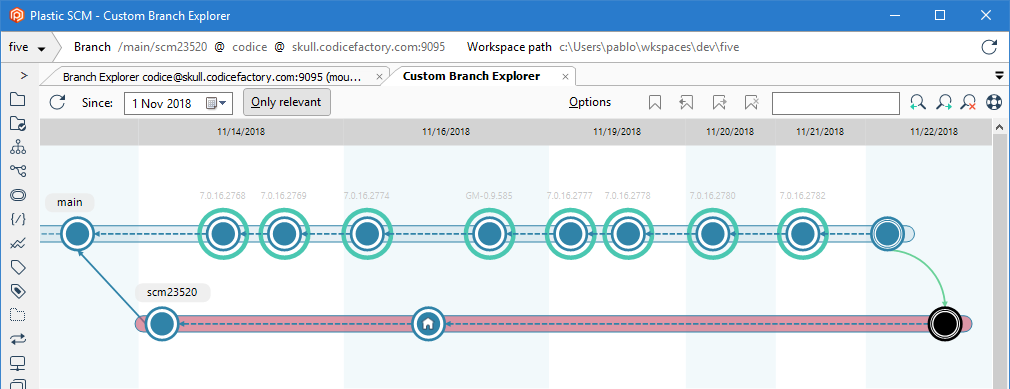Open the Changesets view icon
The height and width of the screenshot is (389, 1010).
pyautogui.click(x=18, y=194)
